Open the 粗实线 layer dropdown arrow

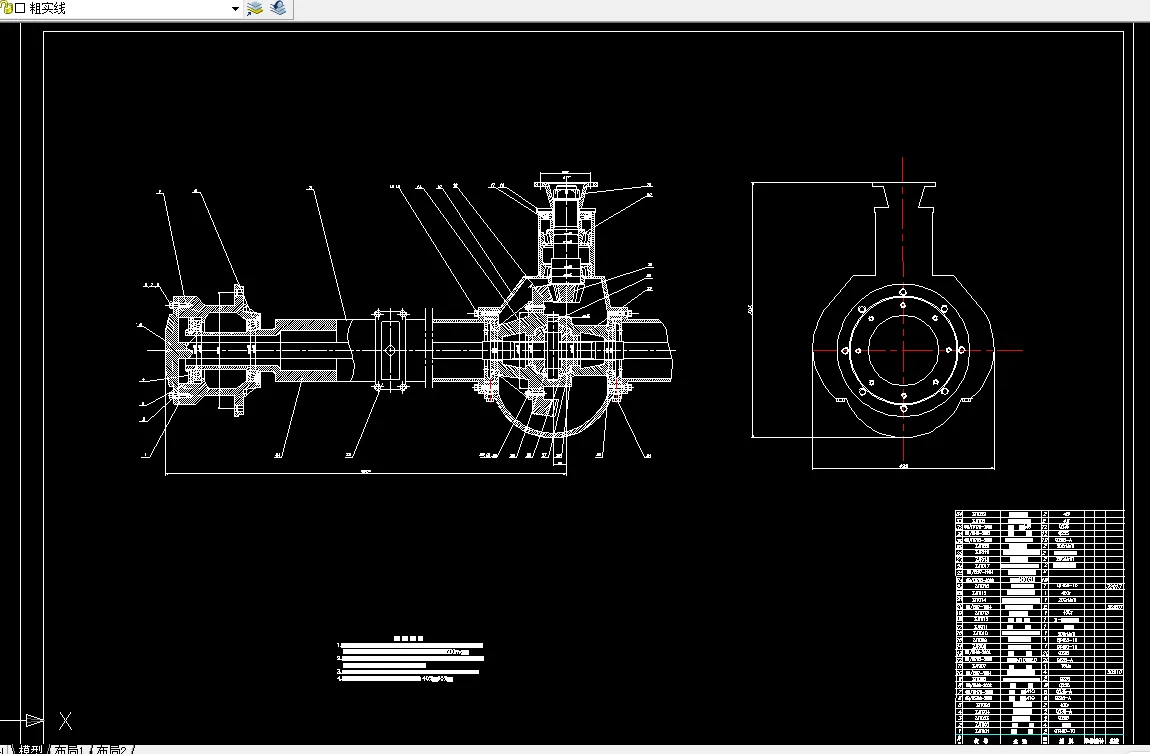point(235,9)
